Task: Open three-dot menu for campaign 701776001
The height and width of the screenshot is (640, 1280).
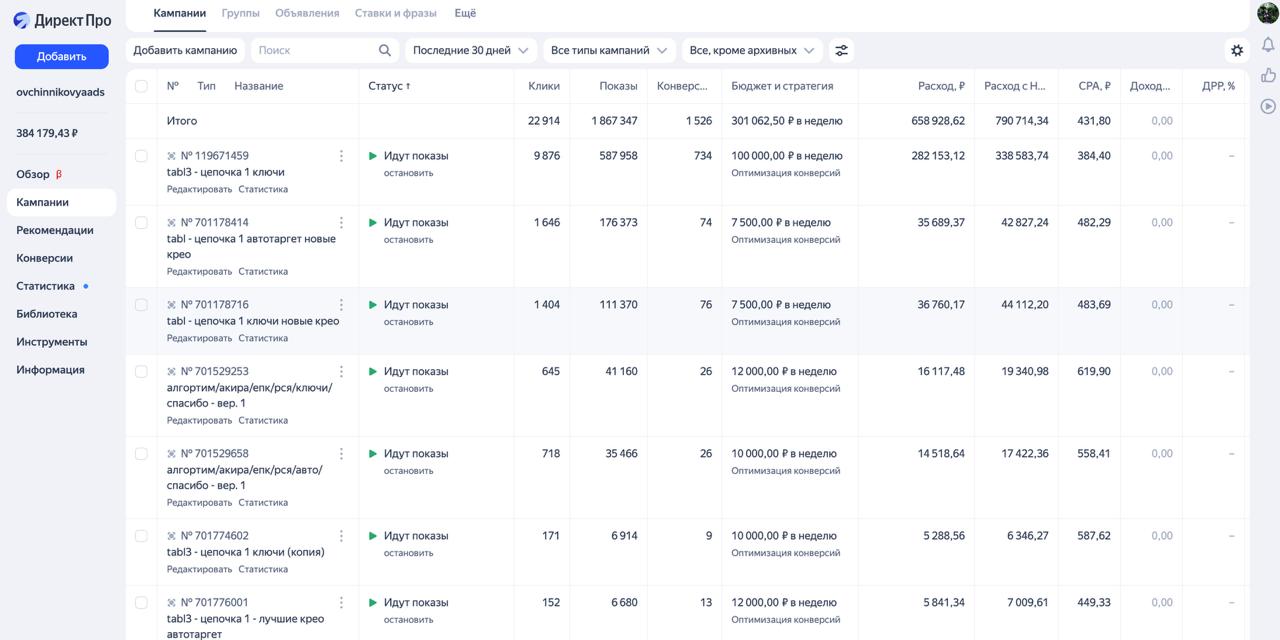Action: point(341,603)
